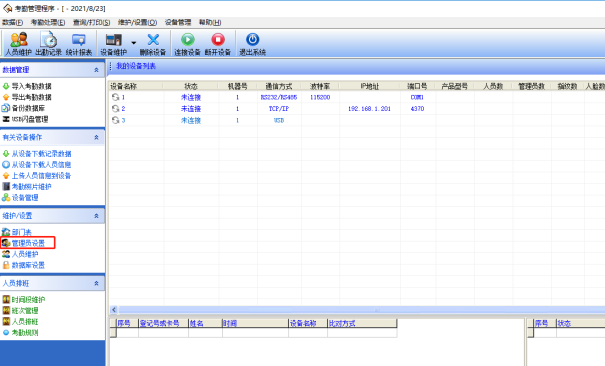Sort by IP地址 column header

click(370, 86)
